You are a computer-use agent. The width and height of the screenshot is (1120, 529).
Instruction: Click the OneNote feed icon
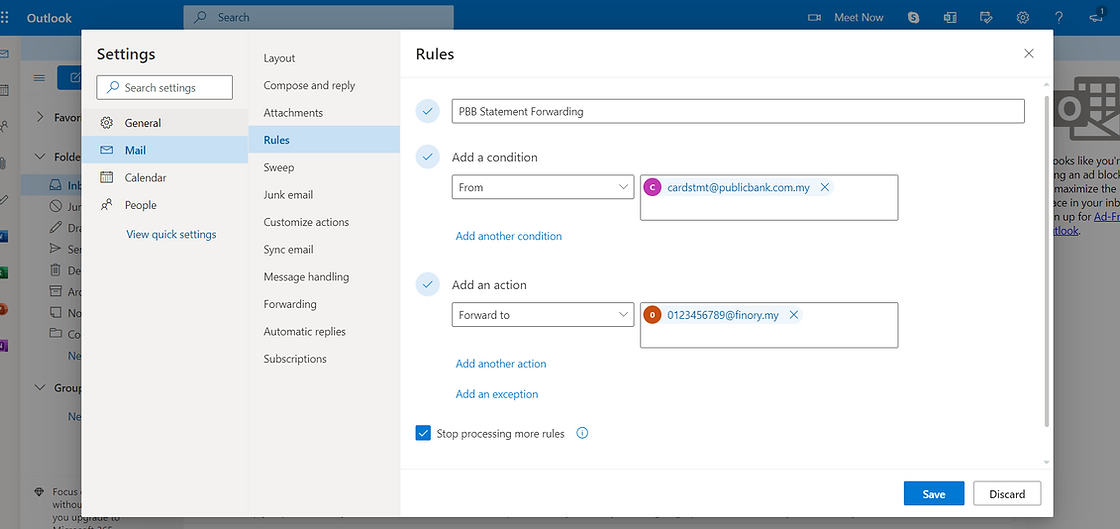(950, 17)
